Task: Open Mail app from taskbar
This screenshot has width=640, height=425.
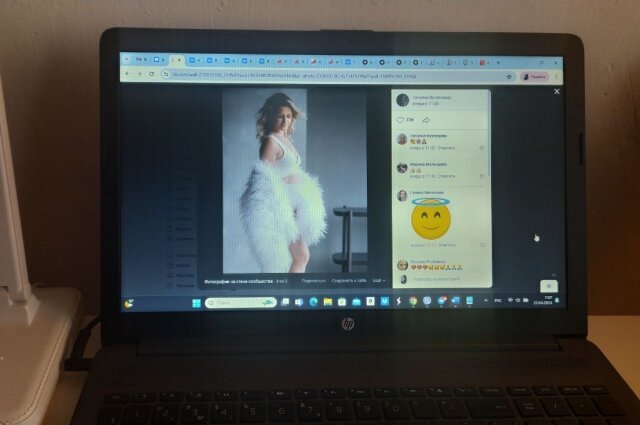Action: (x=356, y=301)
